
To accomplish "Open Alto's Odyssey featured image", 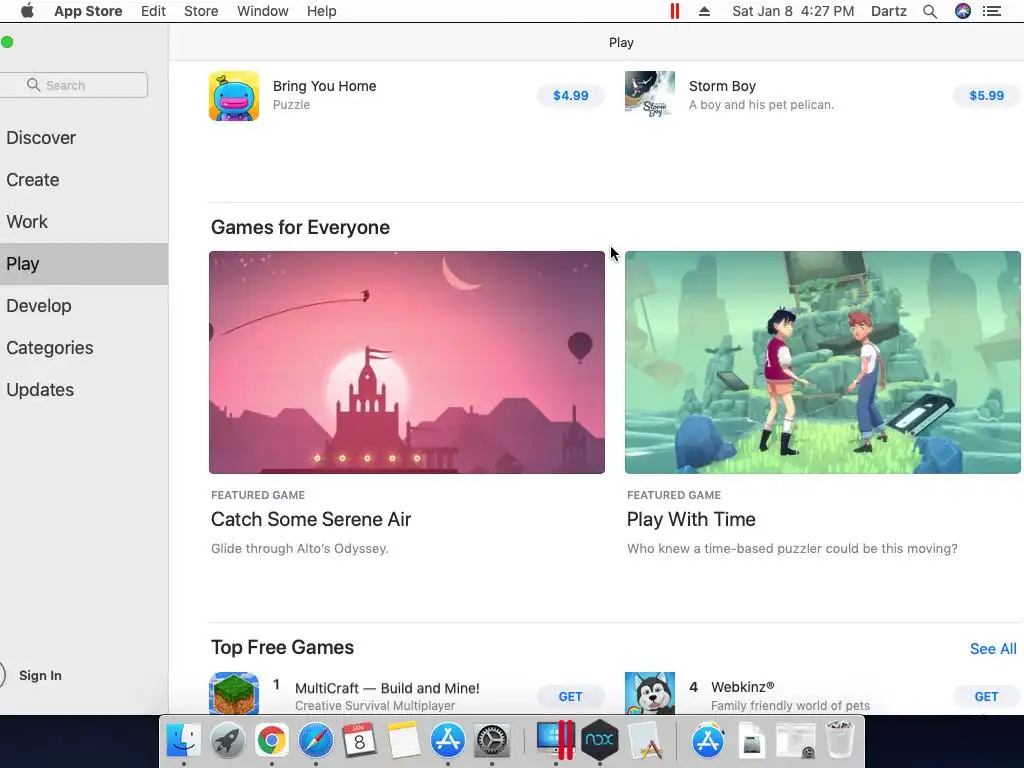I will pos(407,362).
